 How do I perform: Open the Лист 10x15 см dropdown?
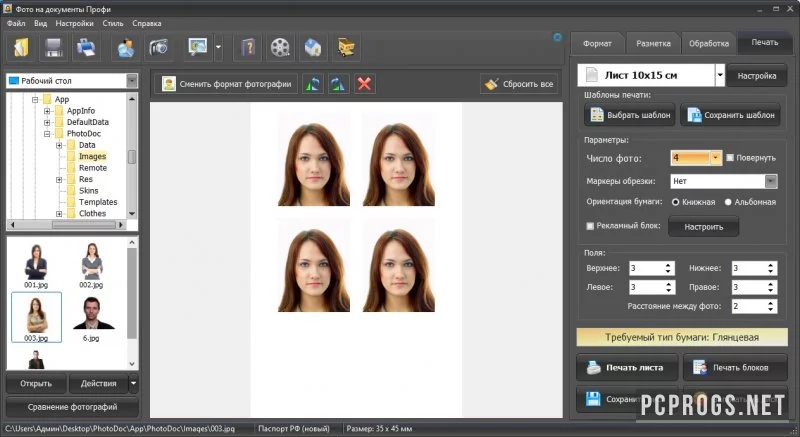pos(720,75)
